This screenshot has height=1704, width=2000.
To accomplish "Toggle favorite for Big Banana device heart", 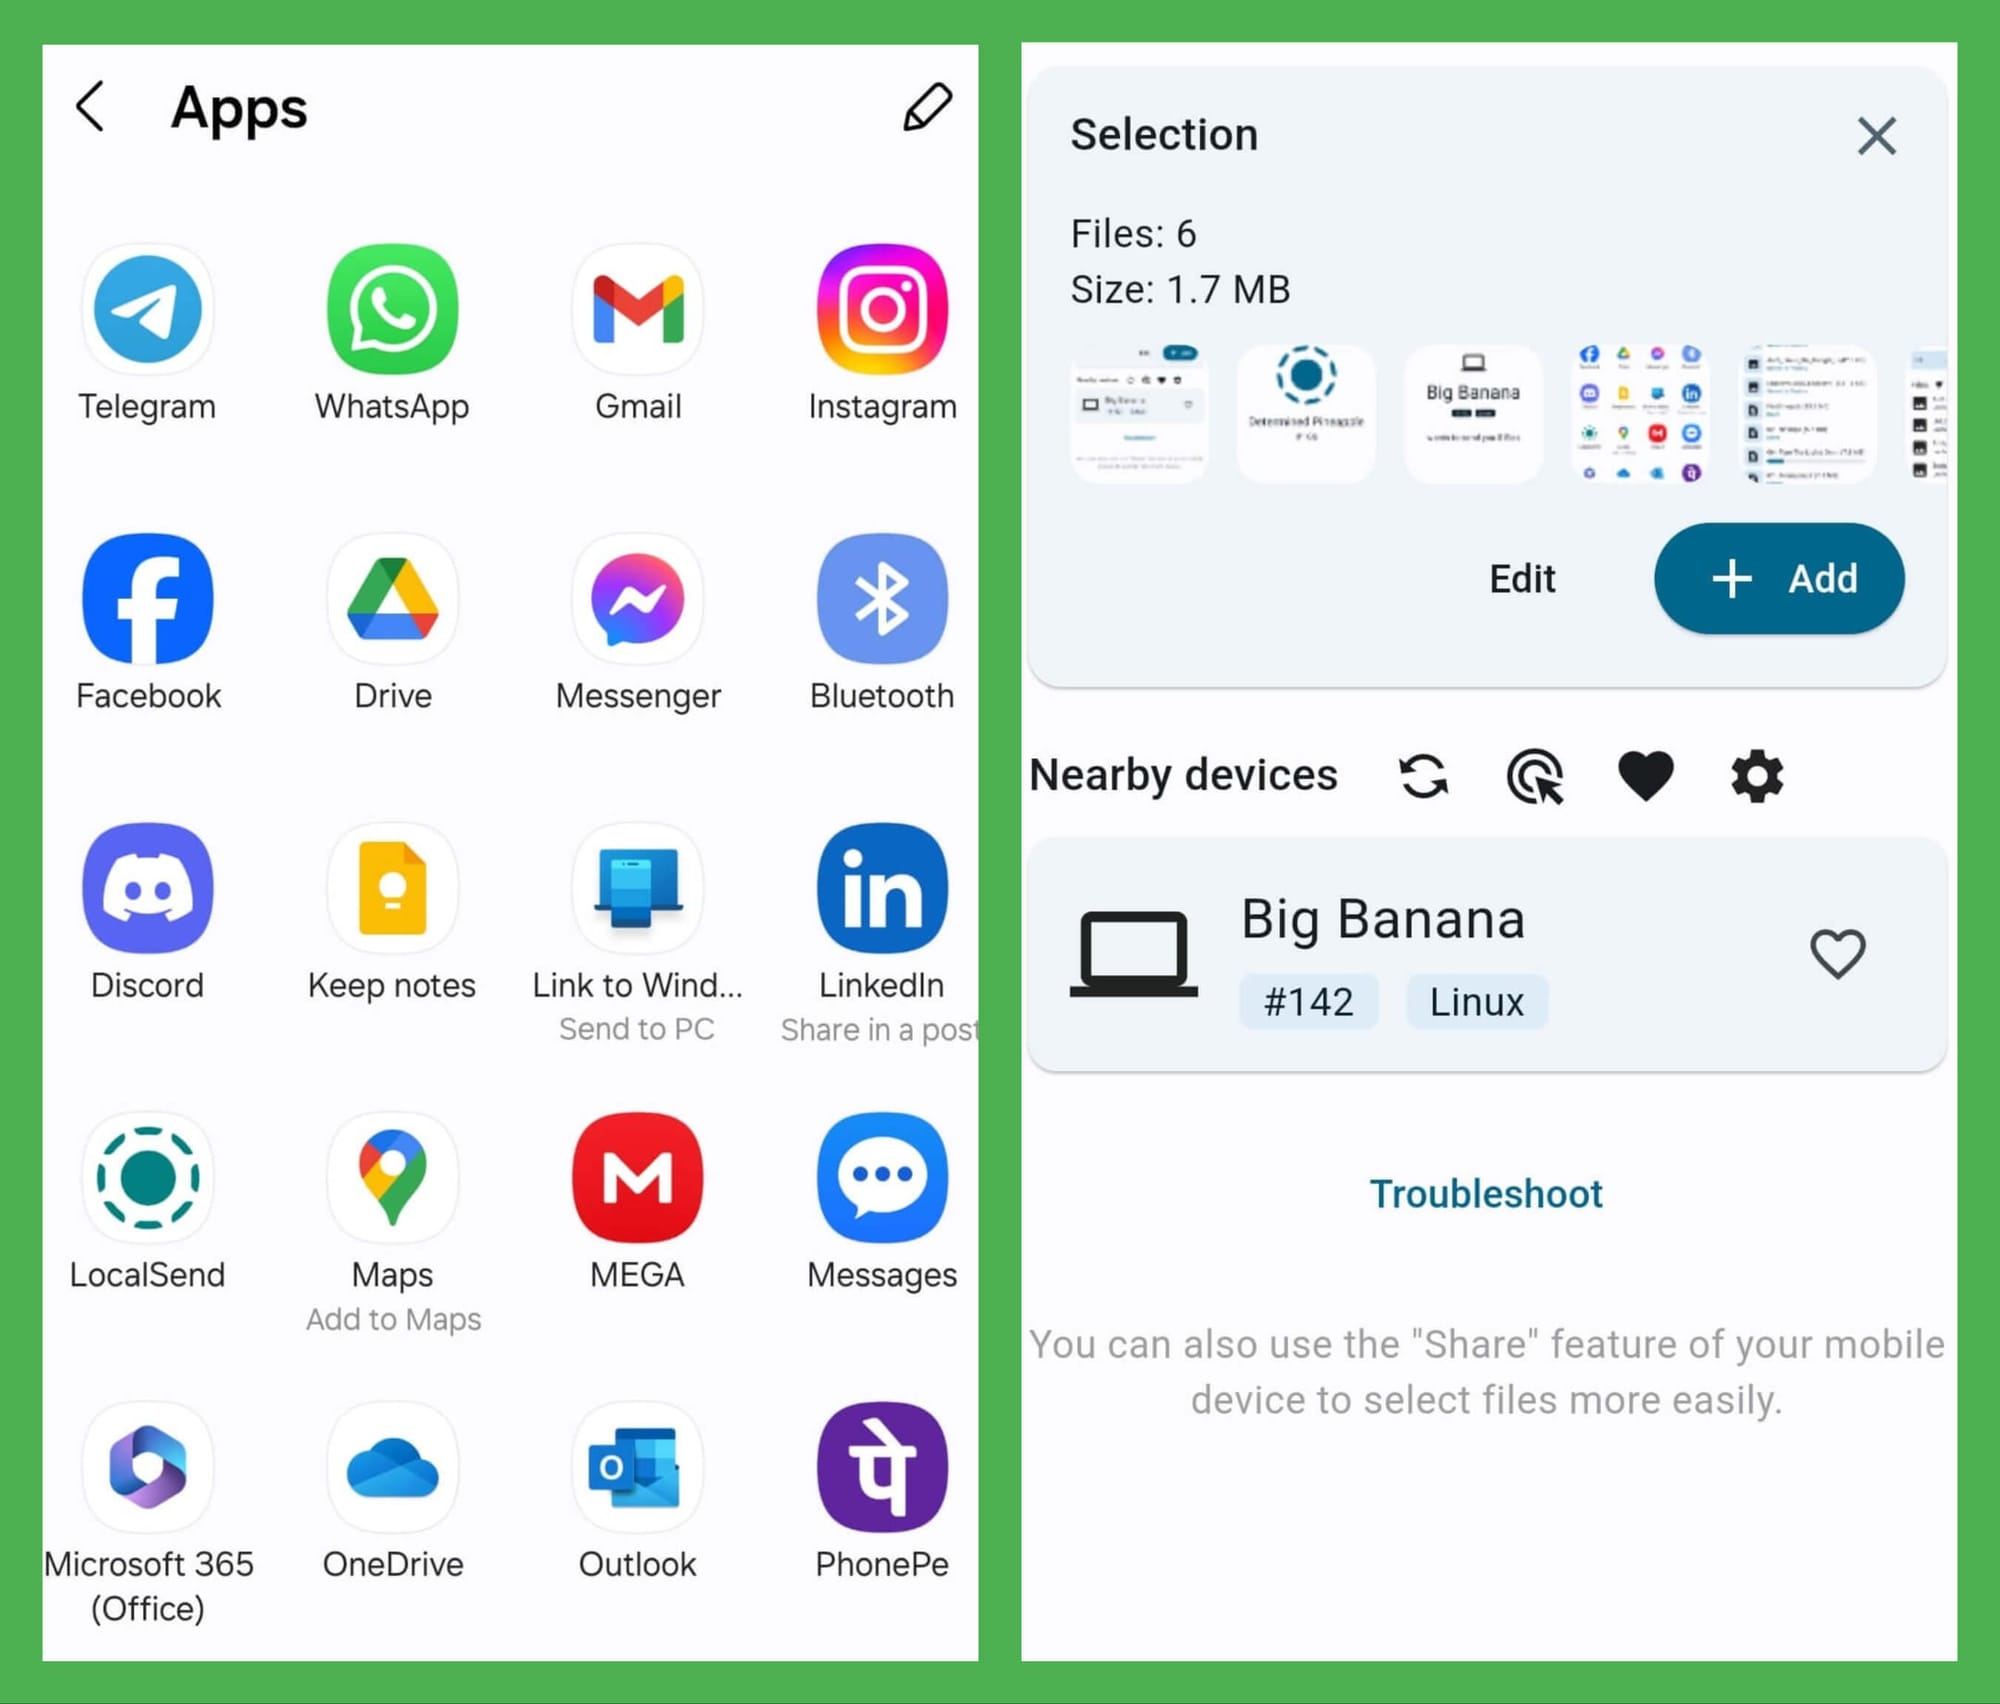I will (x=1839, y=953).
